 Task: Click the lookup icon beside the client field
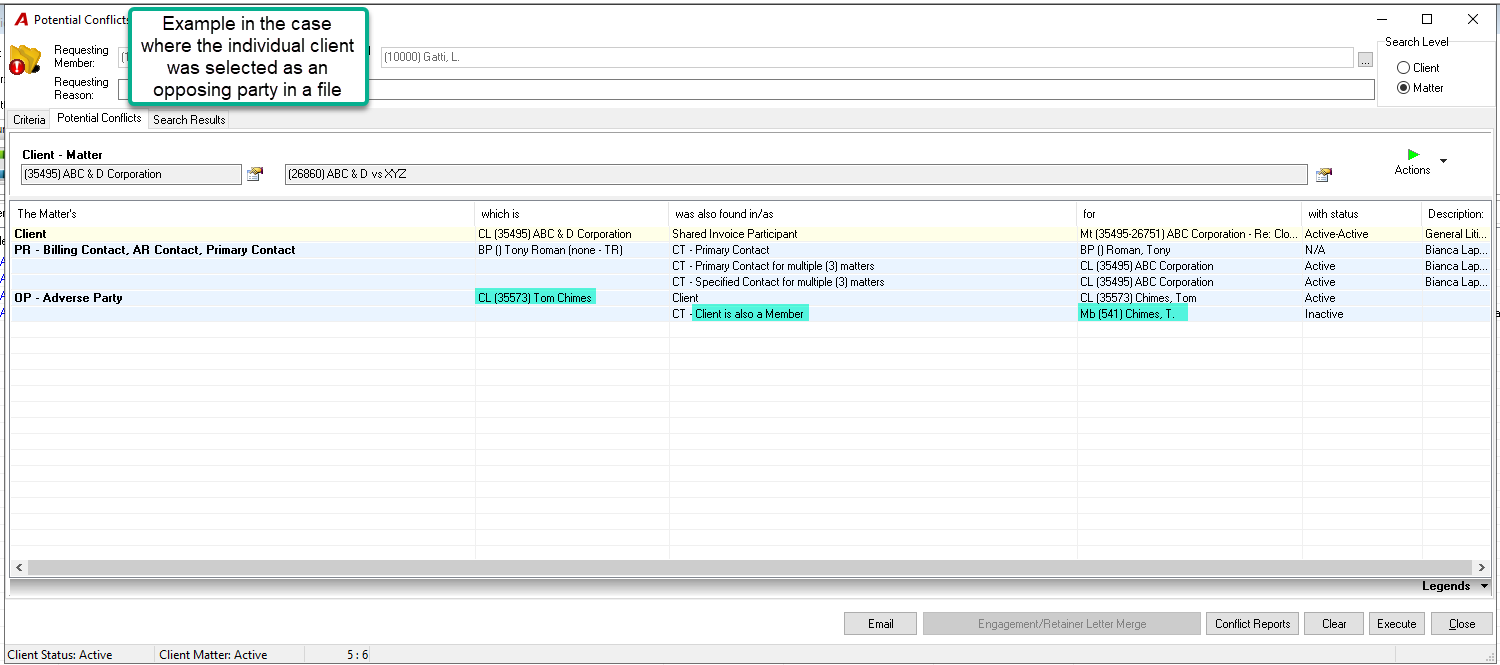(255, 174)
